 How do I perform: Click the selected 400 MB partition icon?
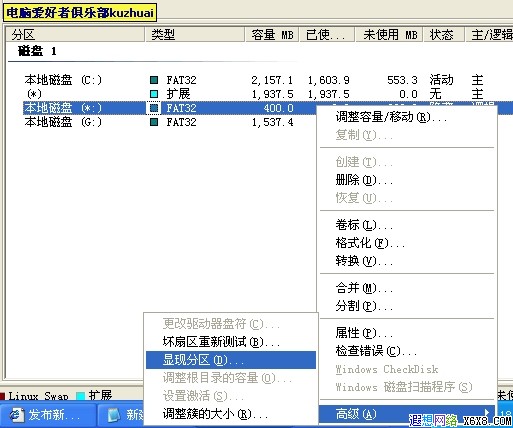154,108
